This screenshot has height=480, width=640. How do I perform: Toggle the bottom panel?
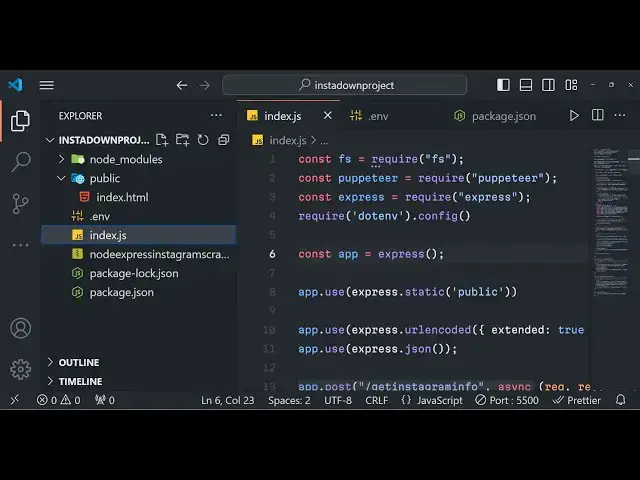pos(526,85)
